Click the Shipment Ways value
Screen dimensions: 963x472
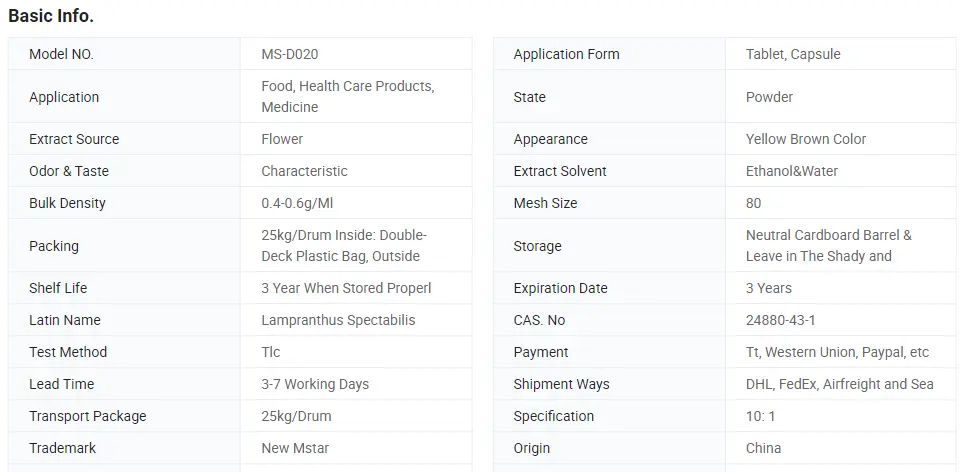(839, 384)
